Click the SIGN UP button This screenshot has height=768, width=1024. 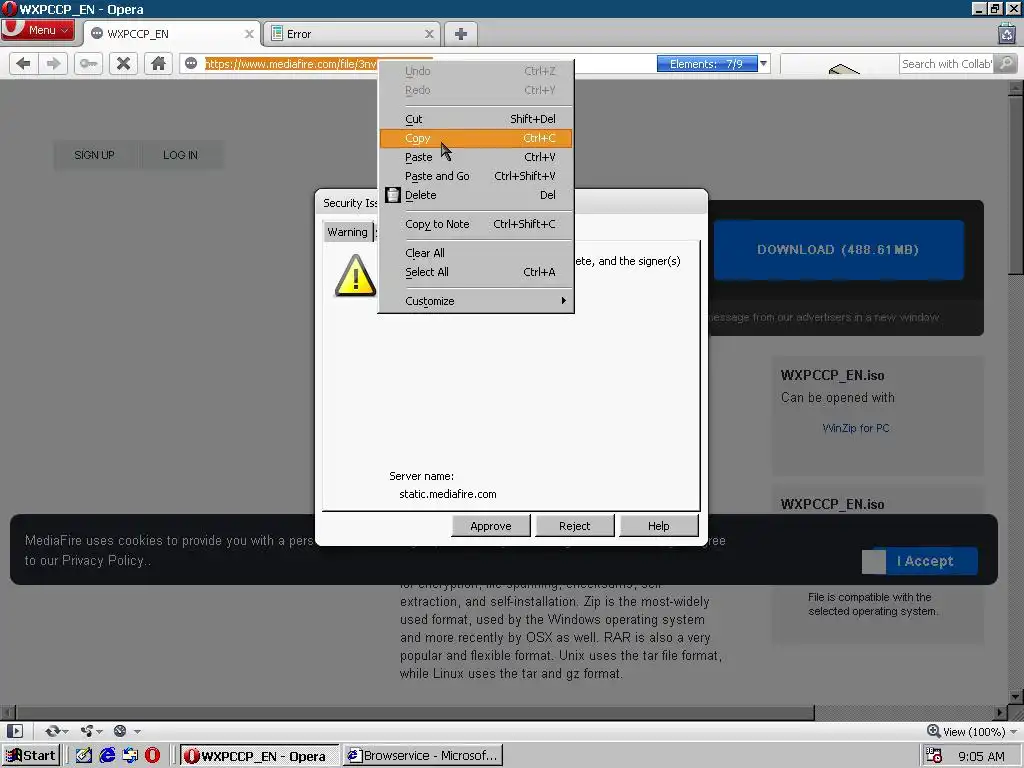click(x=94, y=155)
